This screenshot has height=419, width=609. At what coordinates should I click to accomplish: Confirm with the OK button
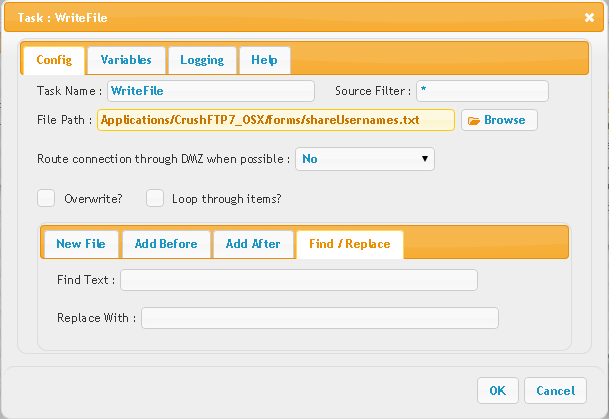pyautogui.click(x=498, y=391)
